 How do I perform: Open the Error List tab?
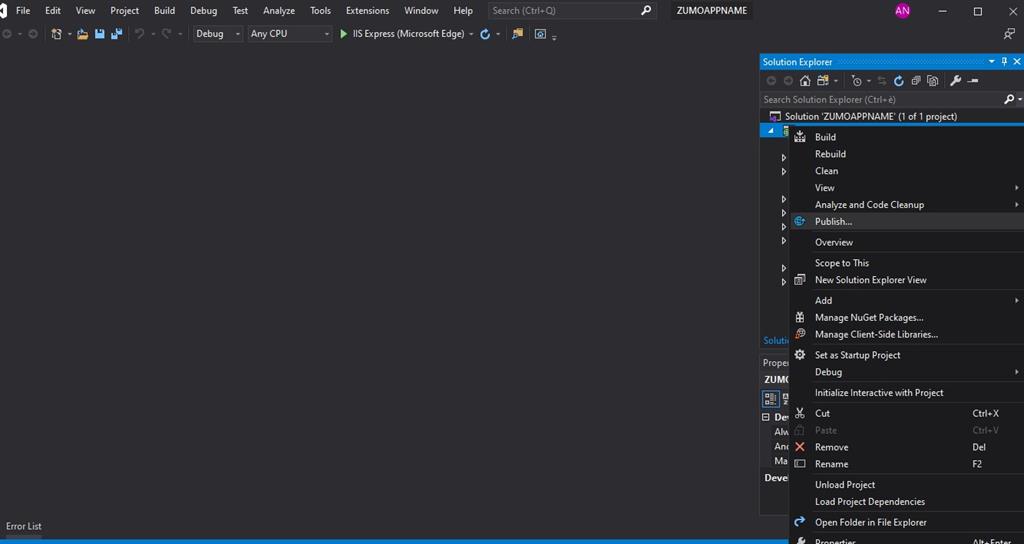pos(24,526)
